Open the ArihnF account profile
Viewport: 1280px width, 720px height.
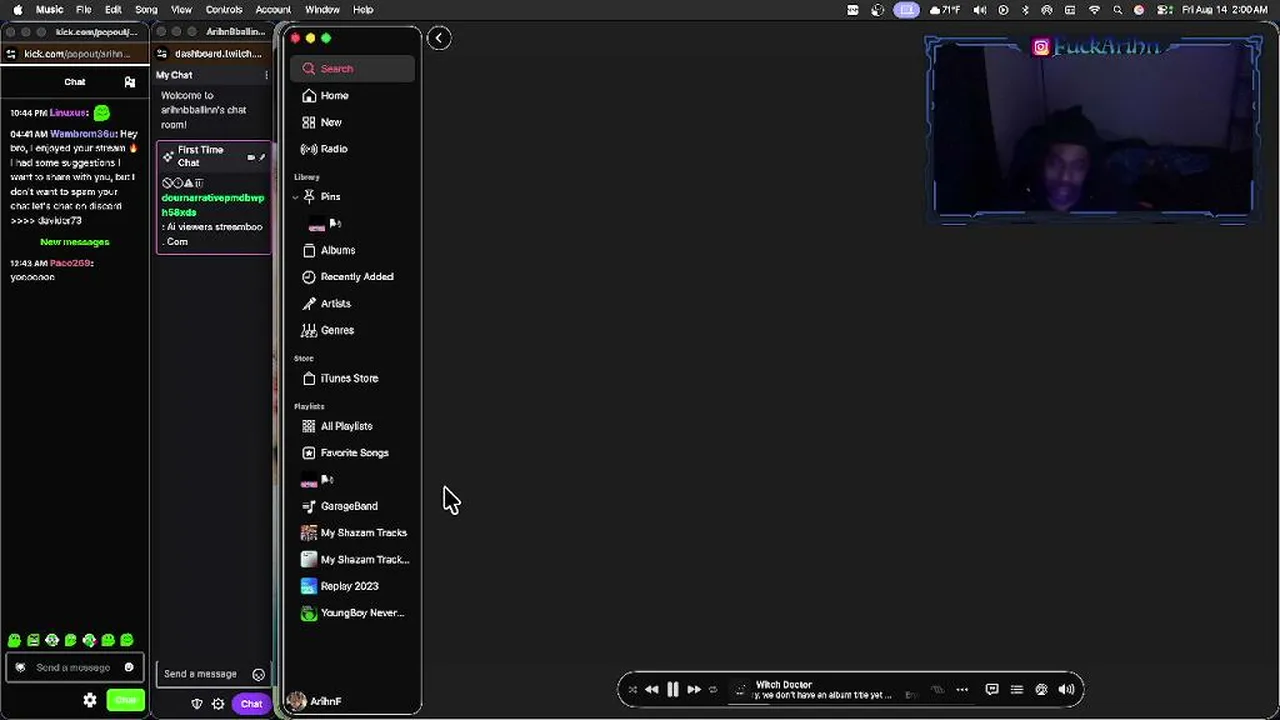[x=316, y=702]
